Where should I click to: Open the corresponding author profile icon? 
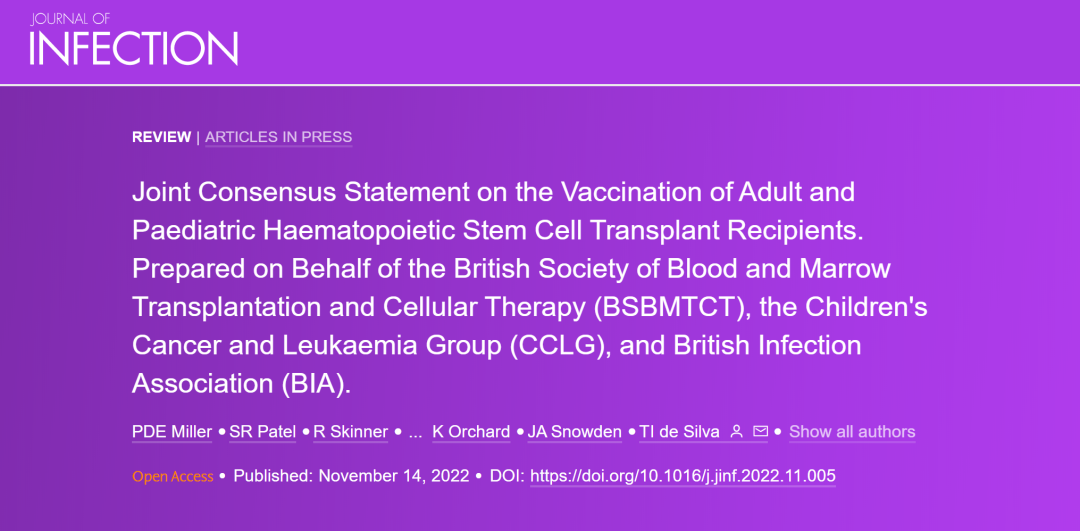coord(737,432)
